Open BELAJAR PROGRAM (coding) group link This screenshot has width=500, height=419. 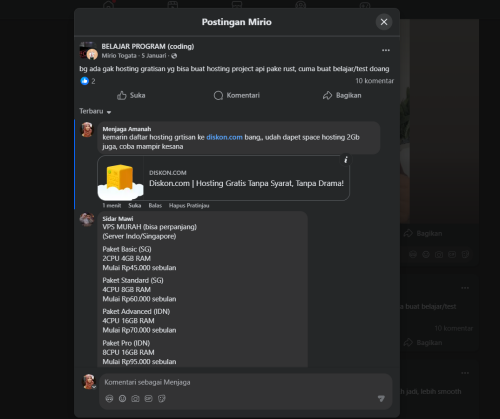click(148, 46)
